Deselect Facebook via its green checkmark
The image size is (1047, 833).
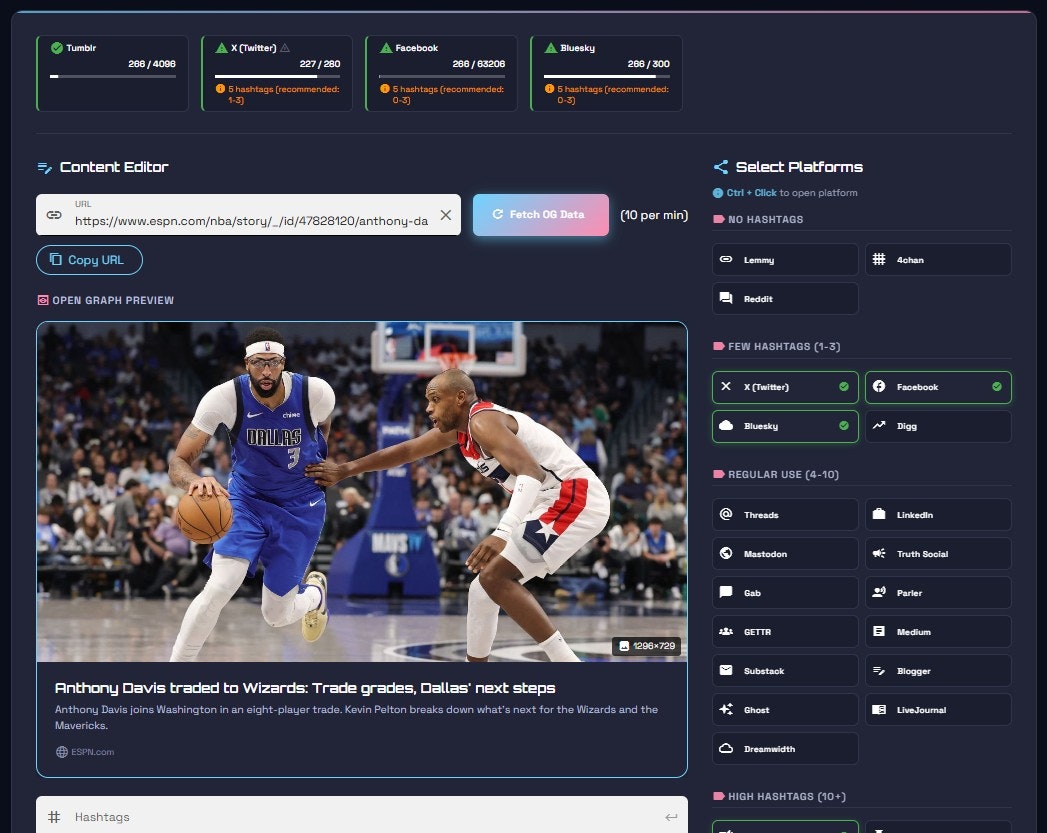[995, 386]
